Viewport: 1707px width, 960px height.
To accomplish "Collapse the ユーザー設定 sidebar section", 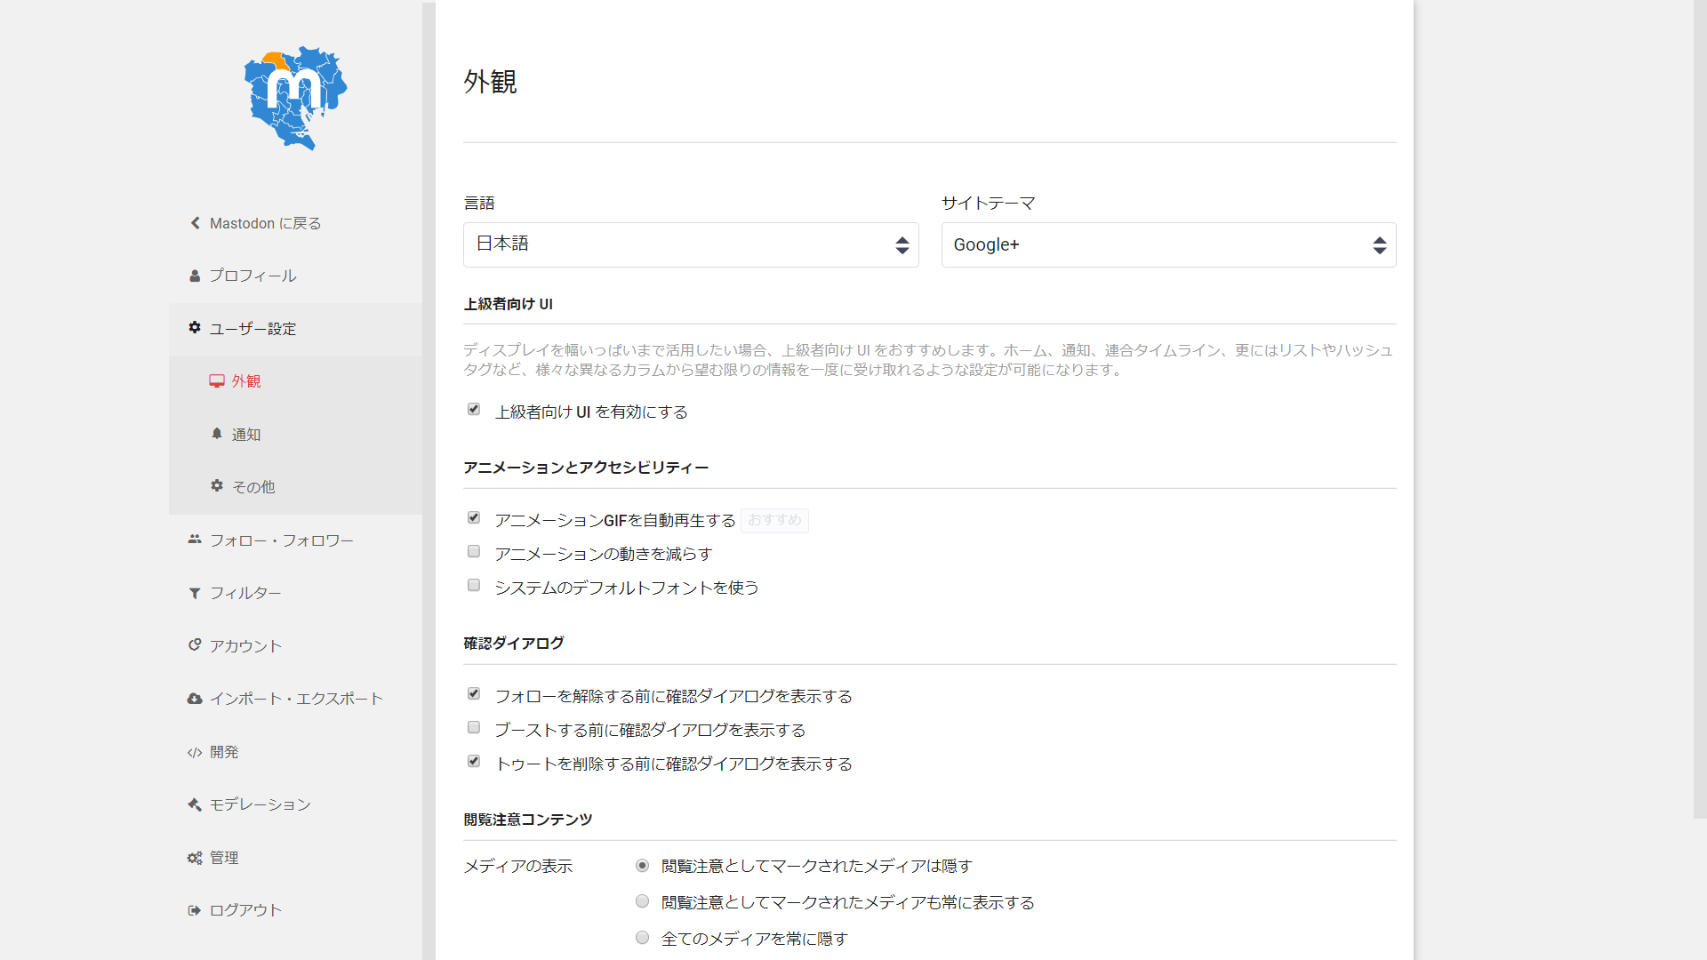I will pos(252,329).
